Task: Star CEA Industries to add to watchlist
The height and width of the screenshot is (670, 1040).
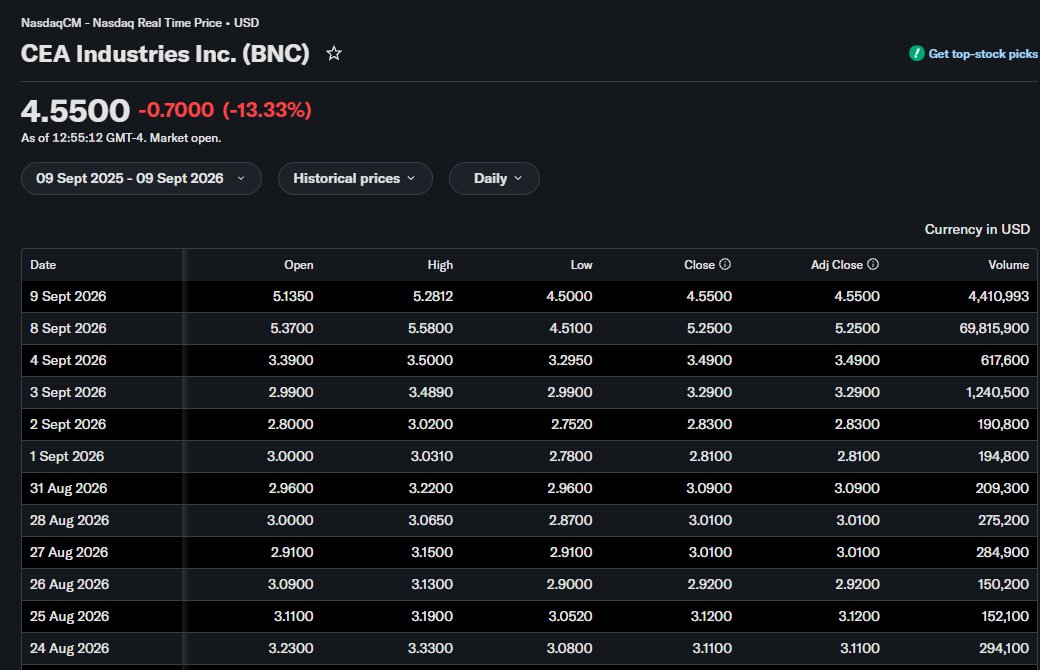Action: coord(334,53)
